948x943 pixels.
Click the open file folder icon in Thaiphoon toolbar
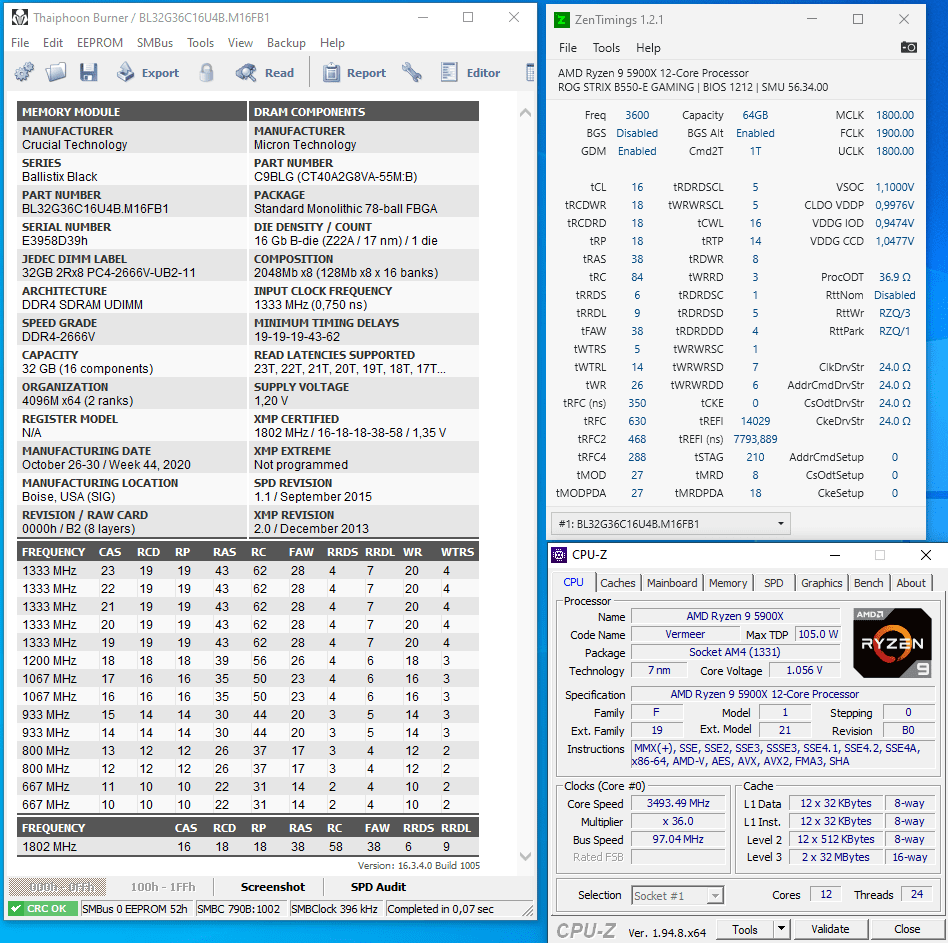(56, 73)
